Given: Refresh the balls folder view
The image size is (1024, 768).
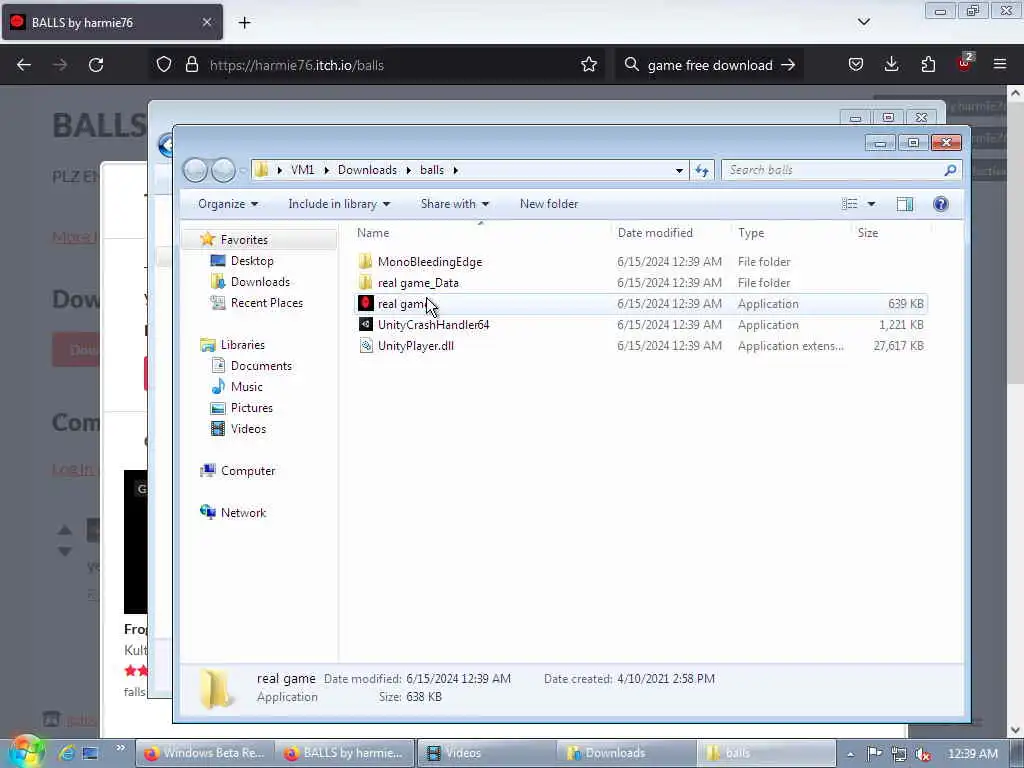Looking at the screenshot, I should click(x=702, y=170).
